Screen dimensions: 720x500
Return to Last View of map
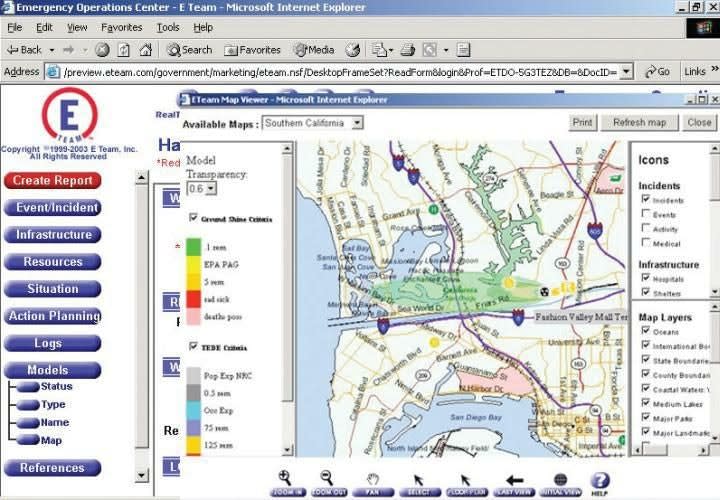514,482
